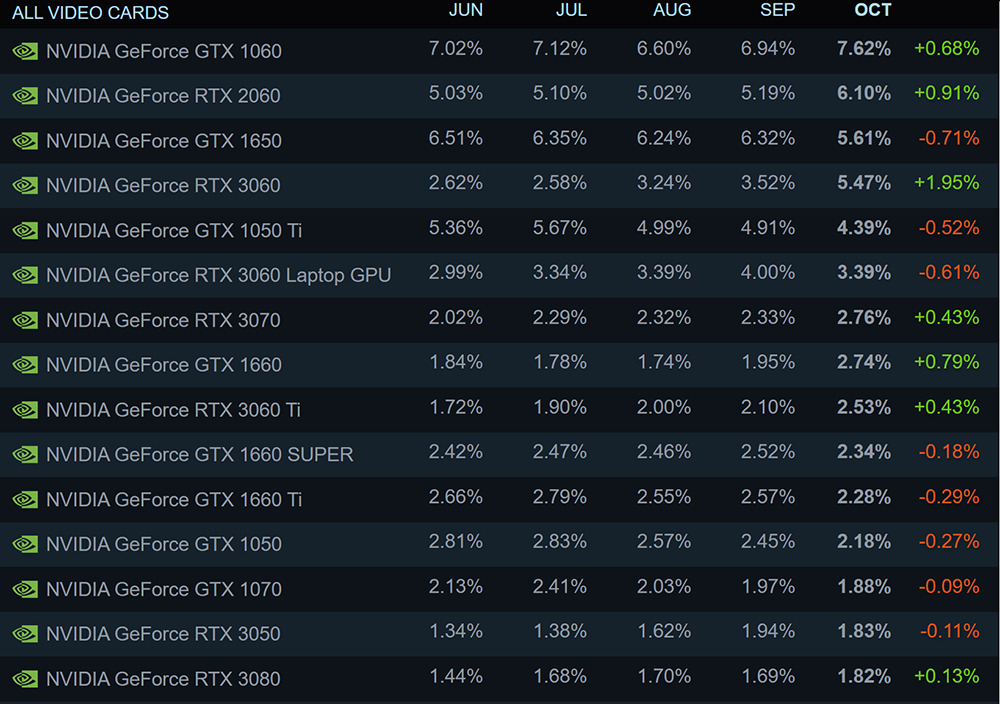Screen dimensions: 1000x704
Task: Select the JUN column header
Action: tap(466, 11)
